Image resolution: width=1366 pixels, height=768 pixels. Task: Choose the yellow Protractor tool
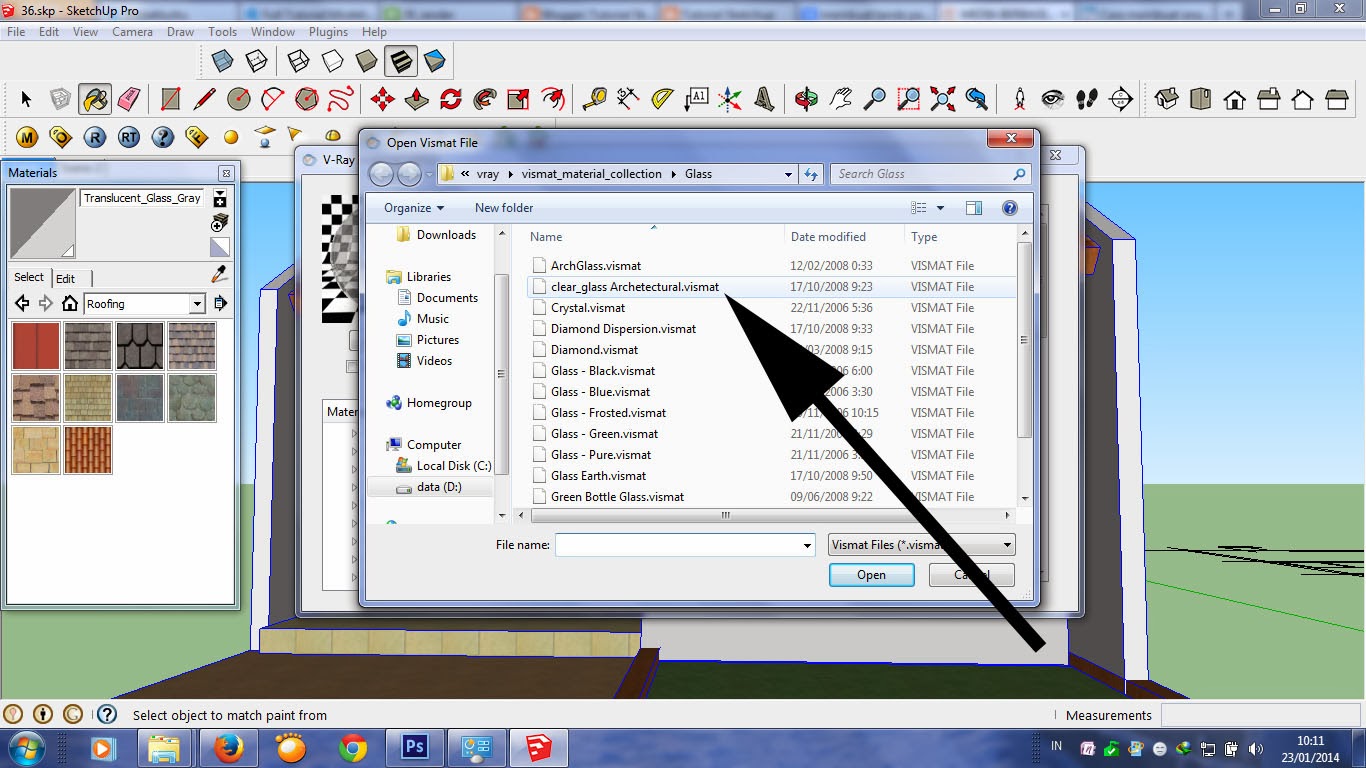663,99
